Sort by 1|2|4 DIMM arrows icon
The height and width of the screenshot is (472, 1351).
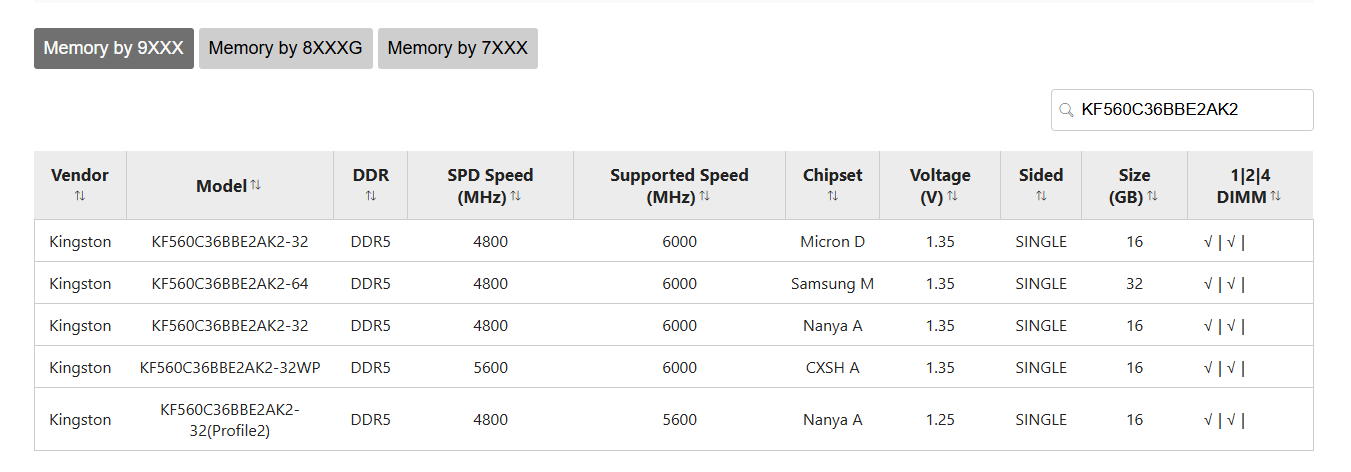click(x=1275, y=196)
